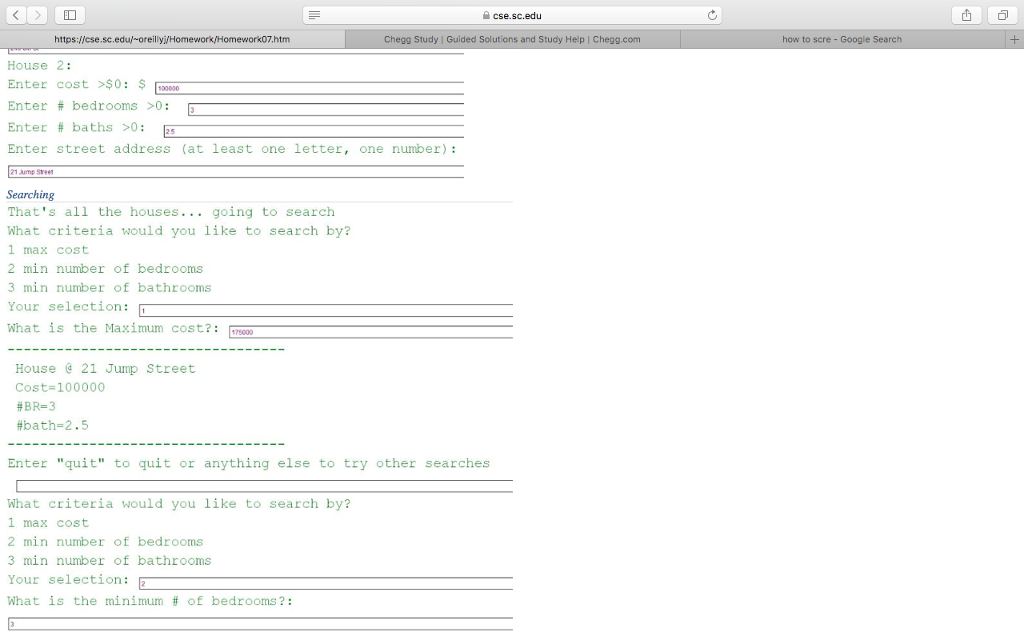
Task: Show all tabs overview icon
Action: click(x=1002, y=15)
